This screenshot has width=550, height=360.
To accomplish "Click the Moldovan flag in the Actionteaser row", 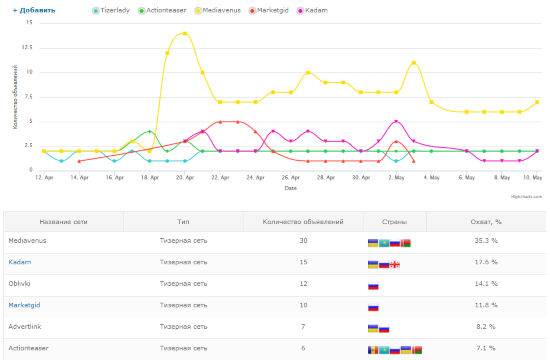I will click(x=373, y=350).
